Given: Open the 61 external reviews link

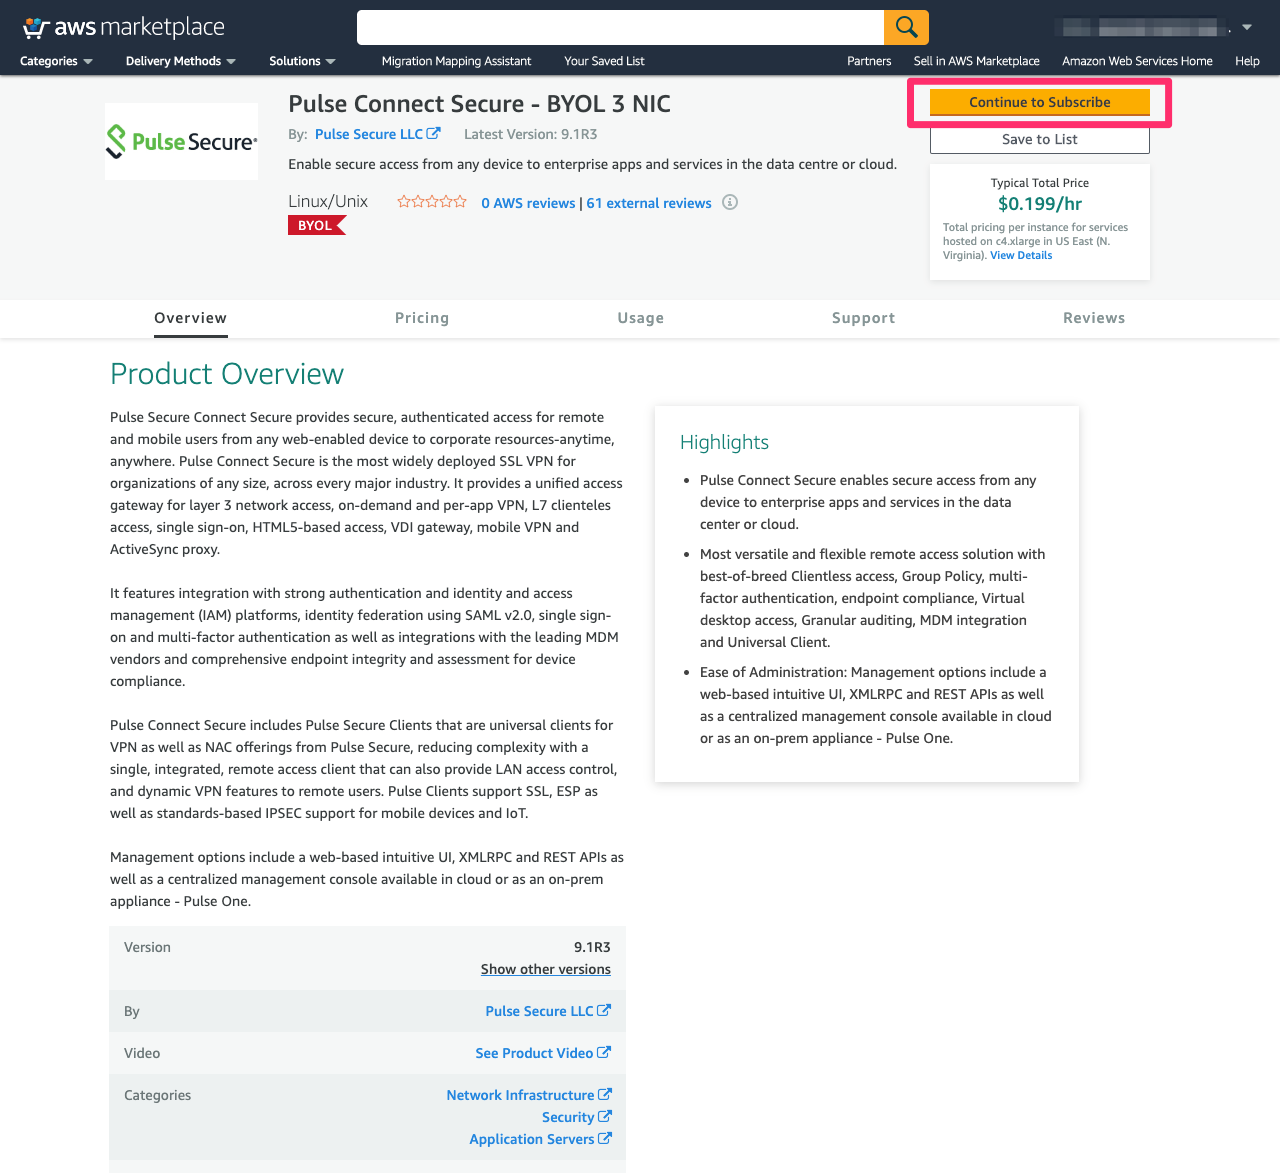Looking at the screenshot, I should 648,202.
